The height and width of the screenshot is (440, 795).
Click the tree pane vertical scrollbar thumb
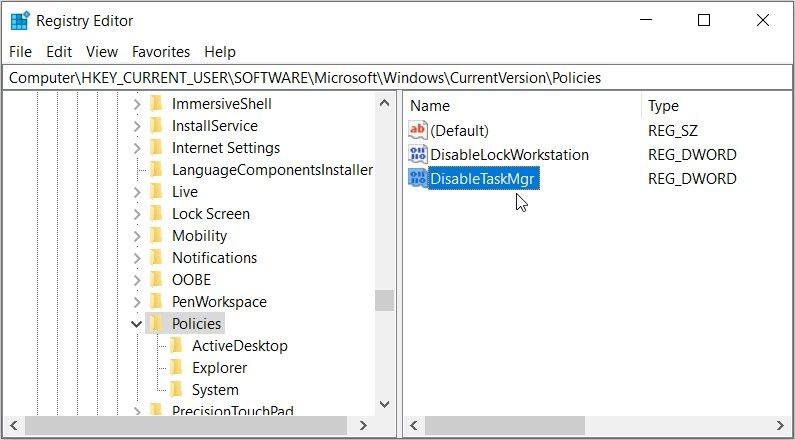(x=384, y=300)
